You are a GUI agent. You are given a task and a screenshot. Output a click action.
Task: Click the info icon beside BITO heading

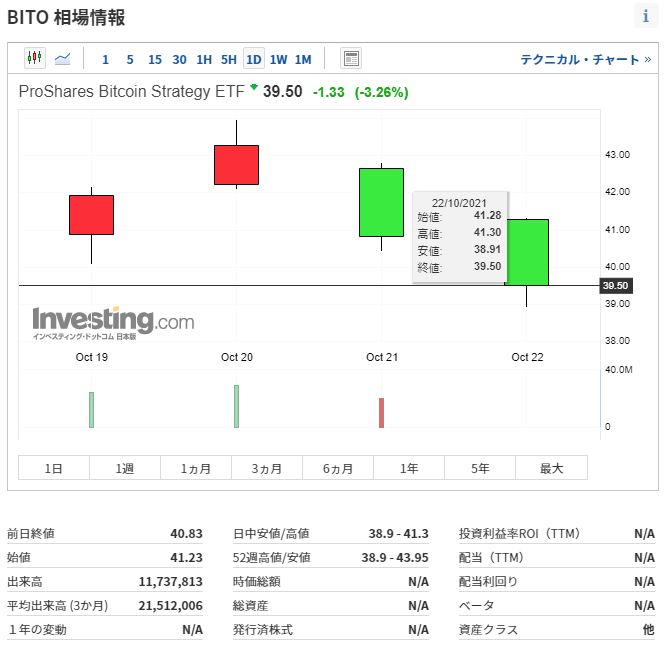click(x=646, y=16)
